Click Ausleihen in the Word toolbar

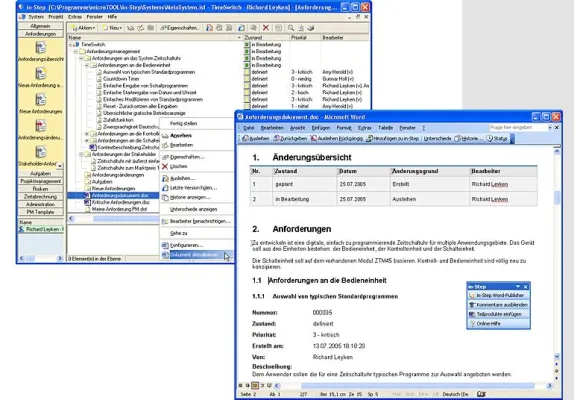(x=256, y=138)
